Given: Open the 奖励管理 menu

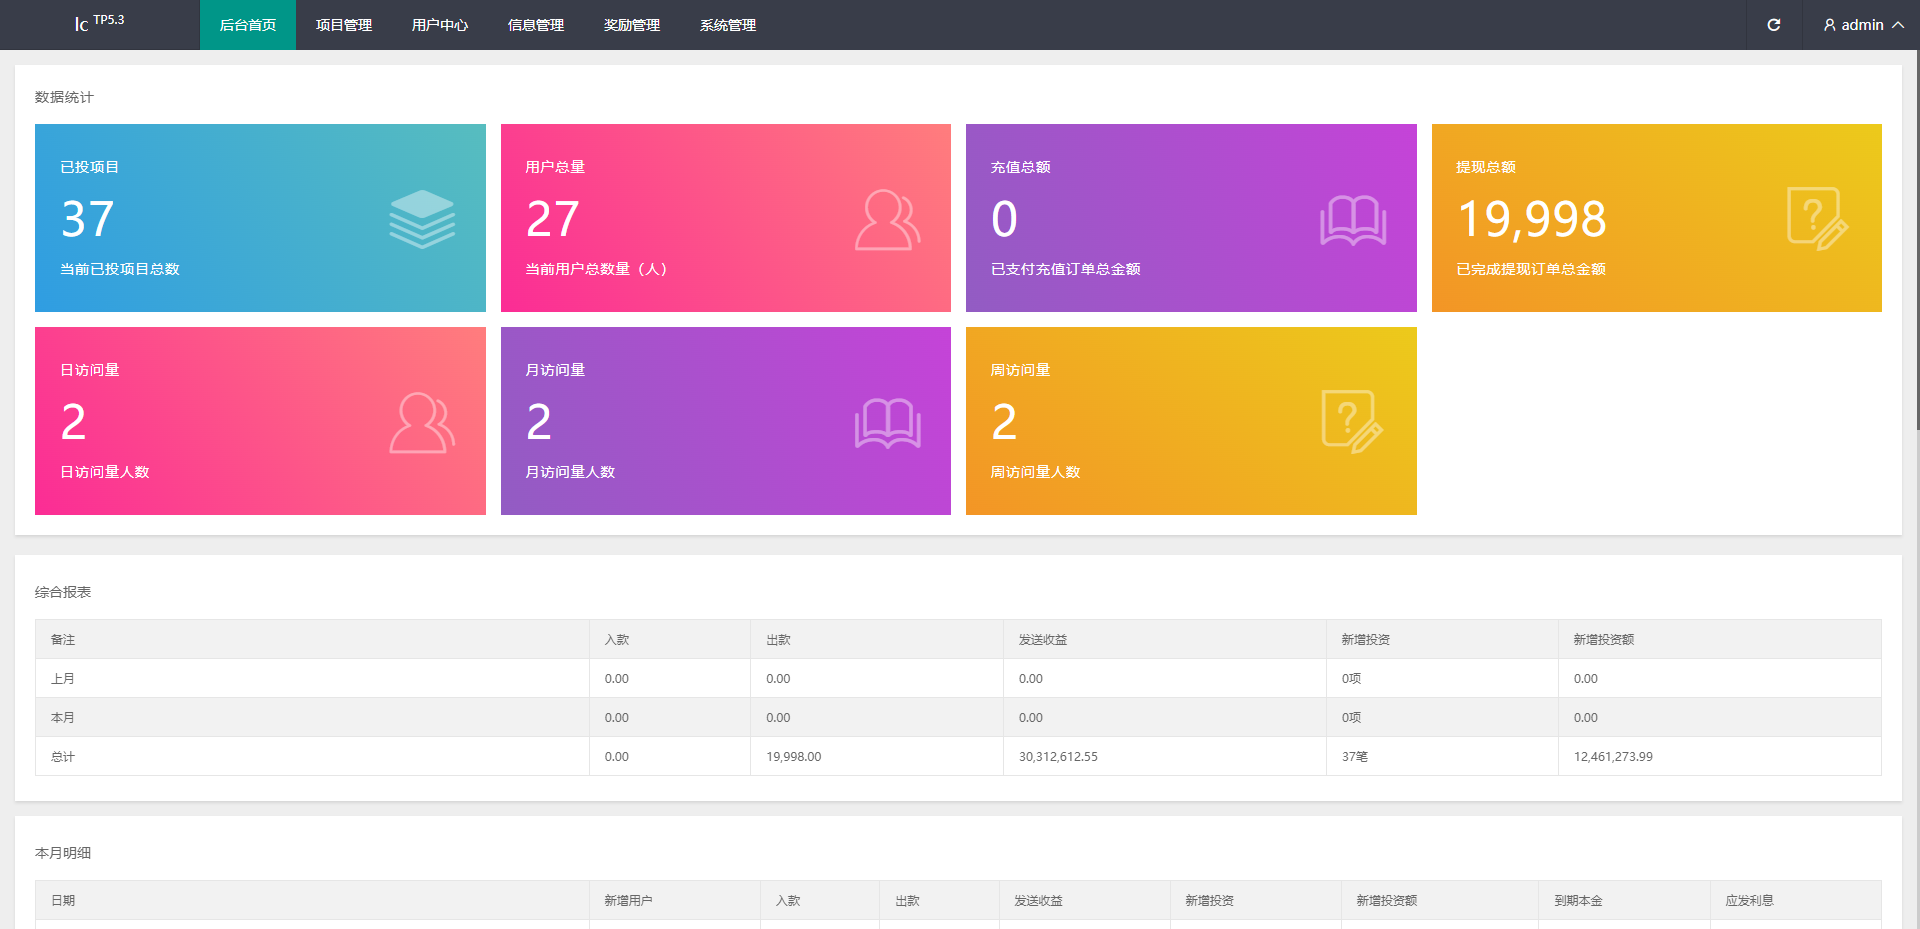Looking at the screenshot, I should 632,25.
